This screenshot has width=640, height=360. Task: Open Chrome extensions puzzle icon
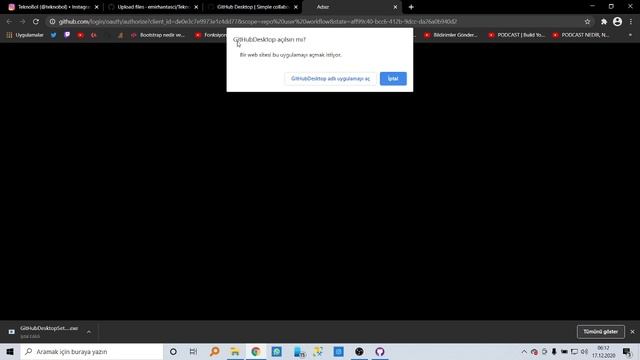pyautogui.click(x=604, y=22)
